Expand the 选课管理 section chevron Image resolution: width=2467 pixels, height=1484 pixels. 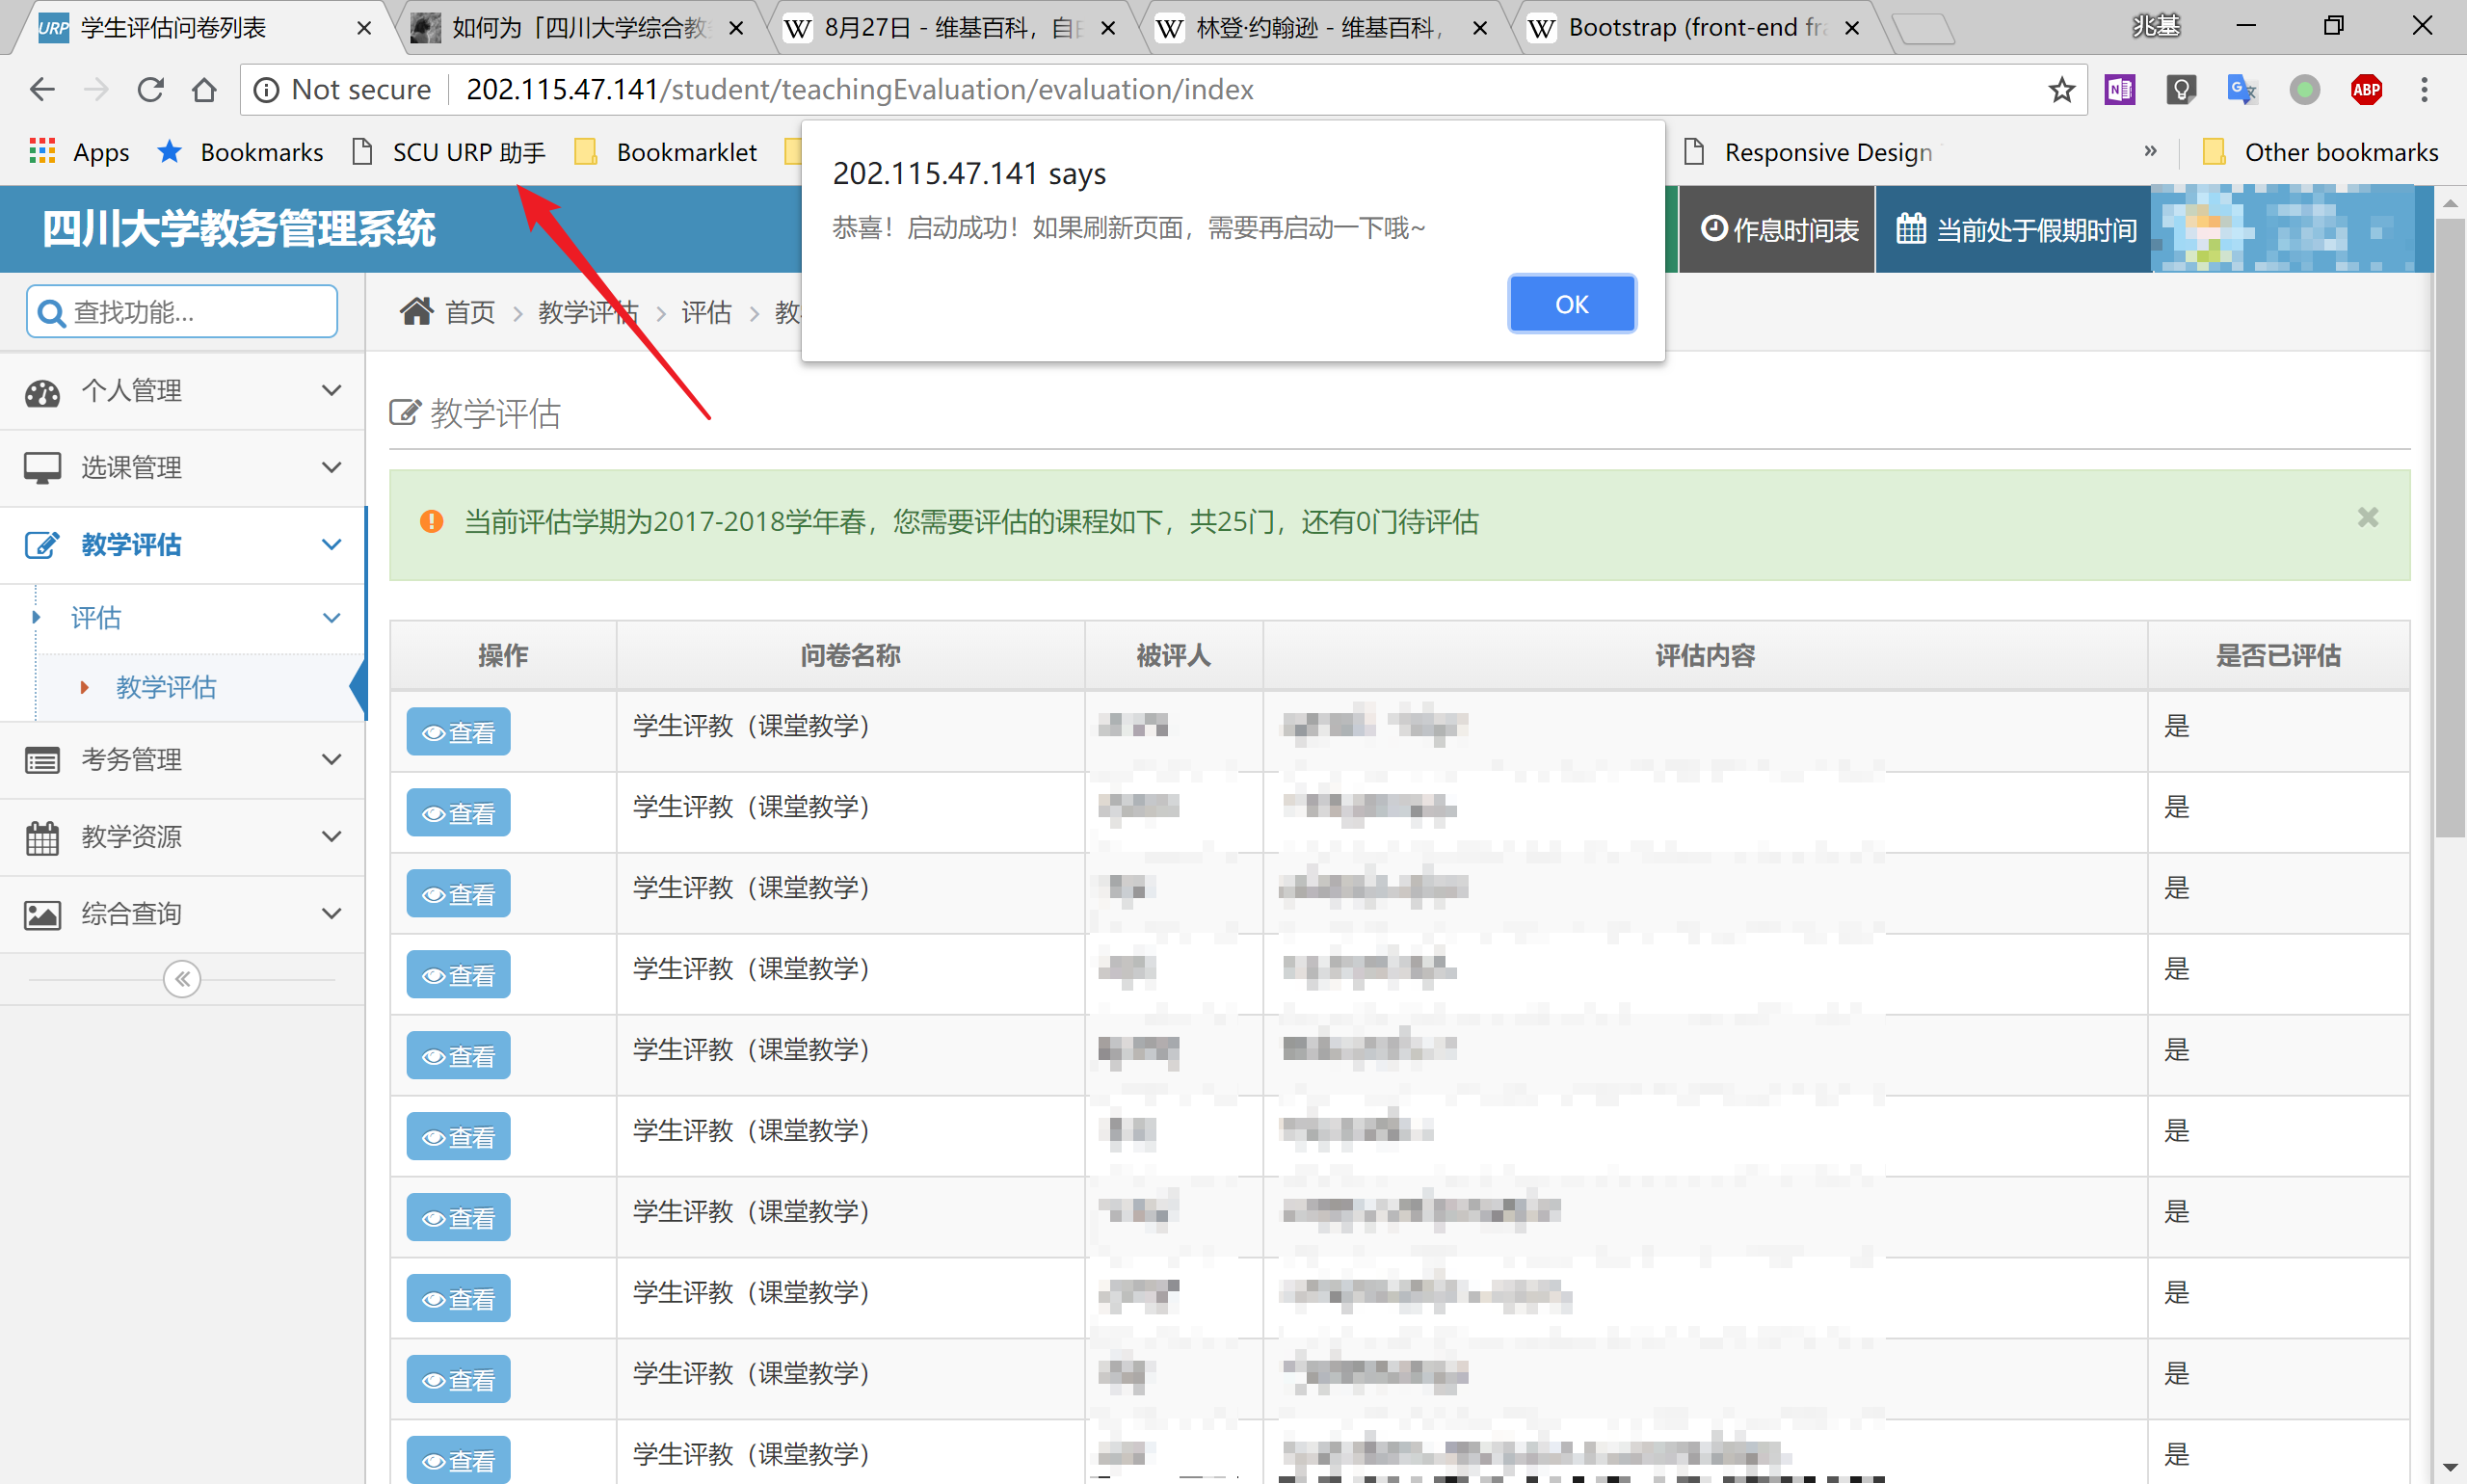point(333,467)
